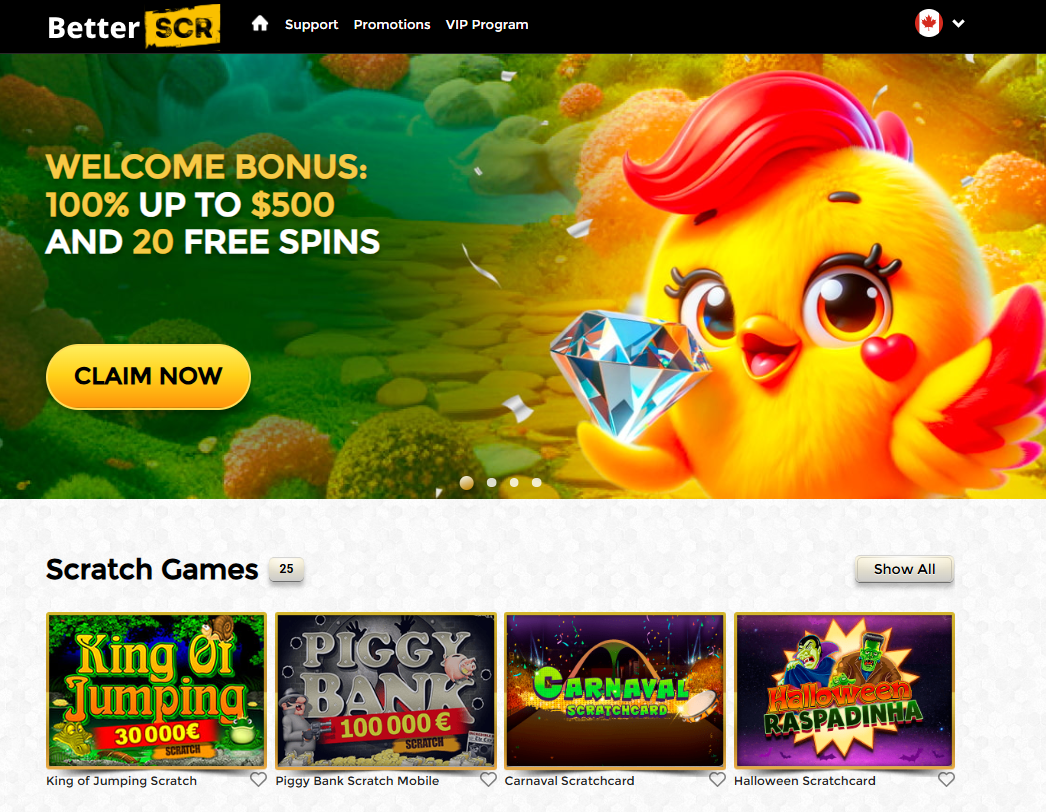Screen dimensions: 1046x812
Task: Favorite Piggy Bank Scratch Mobile with heart
Action: coord(488,779)
